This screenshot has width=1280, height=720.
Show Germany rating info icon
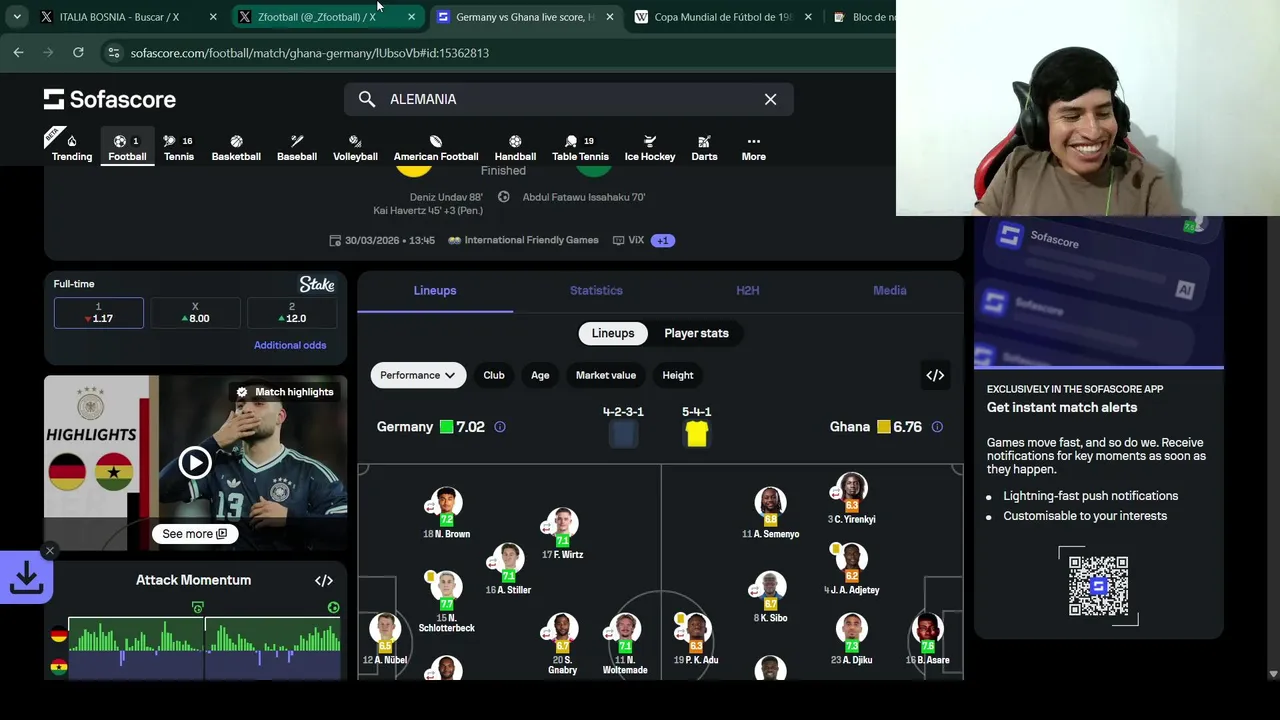coord(500,427)
